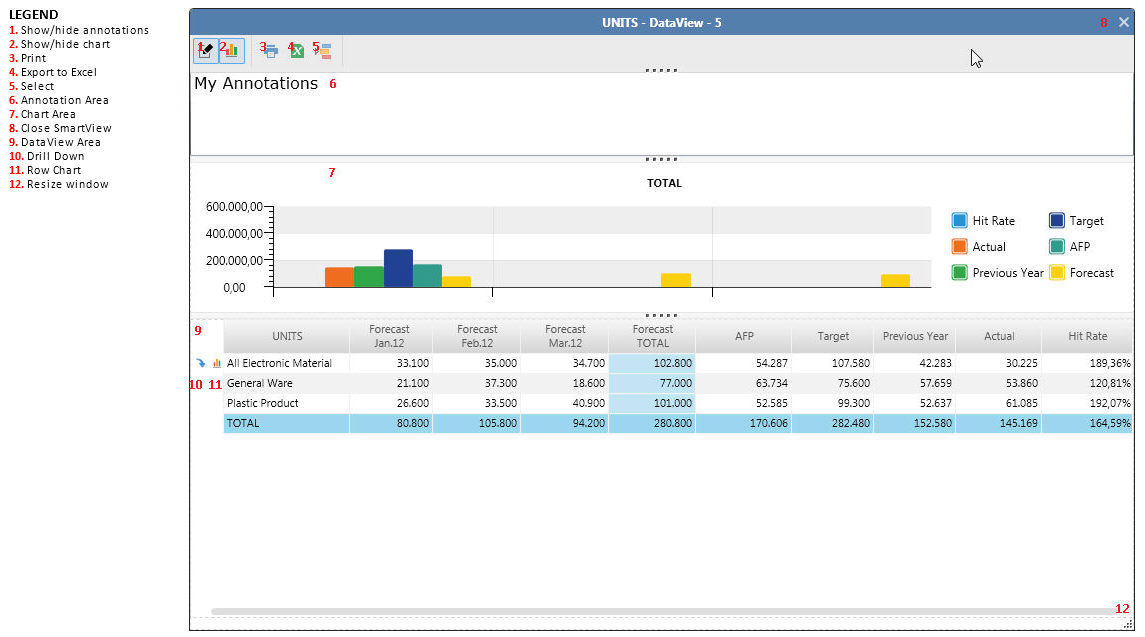Select the Plastic Product row label

262,403
